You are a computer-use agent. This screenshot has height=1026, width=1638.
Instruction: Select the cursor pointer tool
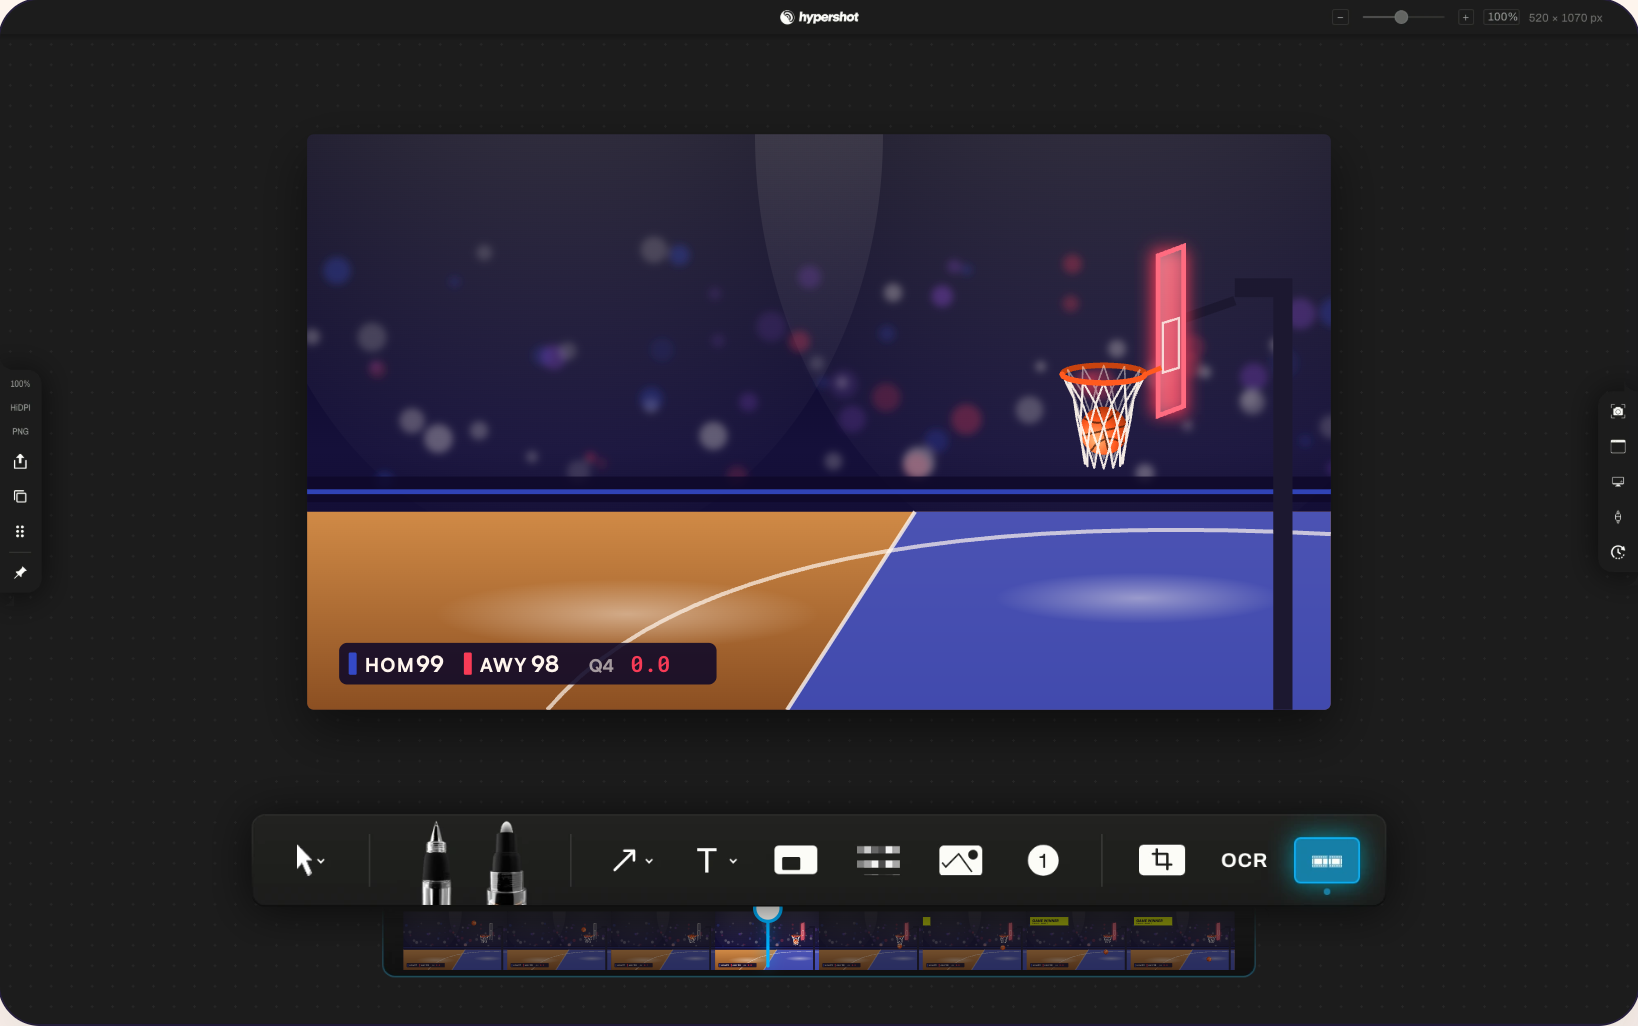(304, 860)
